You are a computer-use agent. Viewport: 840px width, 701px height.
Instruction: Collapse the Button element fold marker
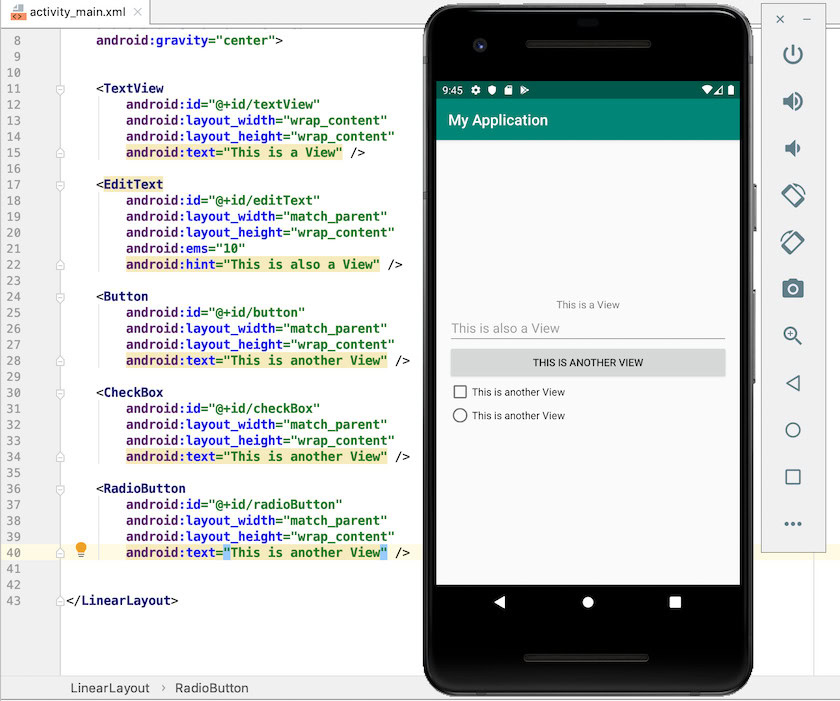[60, 296]
